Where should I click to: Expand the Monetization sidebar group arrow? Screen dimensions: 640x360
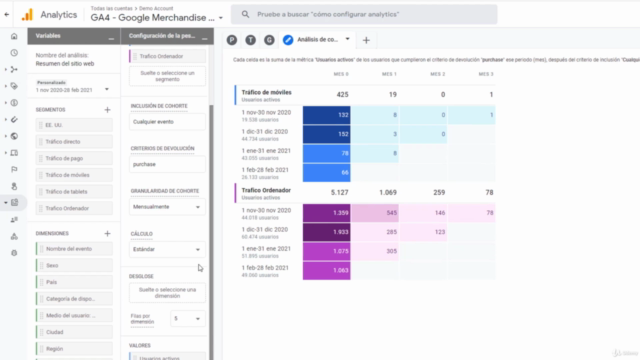[6, 103]
